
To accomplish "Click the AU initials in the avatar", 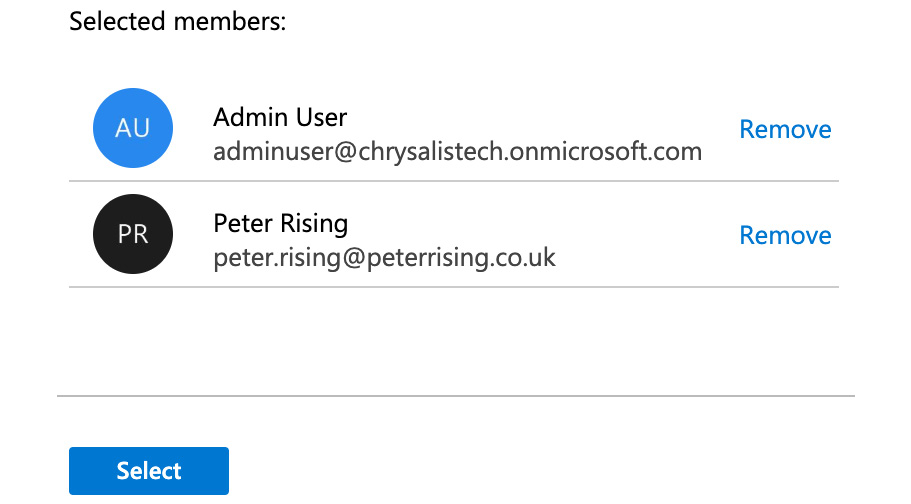I will pos(133,129).
